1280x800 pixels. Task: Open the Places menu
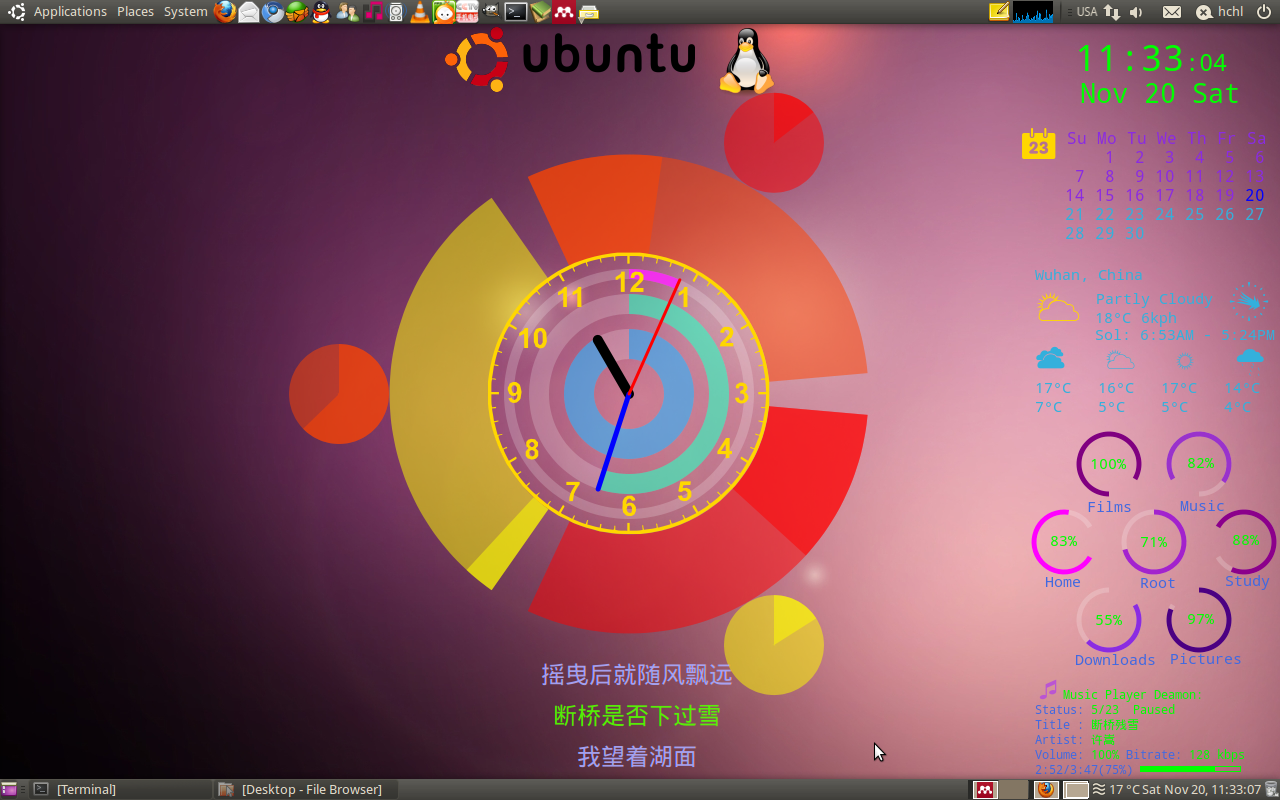[135, 12]
